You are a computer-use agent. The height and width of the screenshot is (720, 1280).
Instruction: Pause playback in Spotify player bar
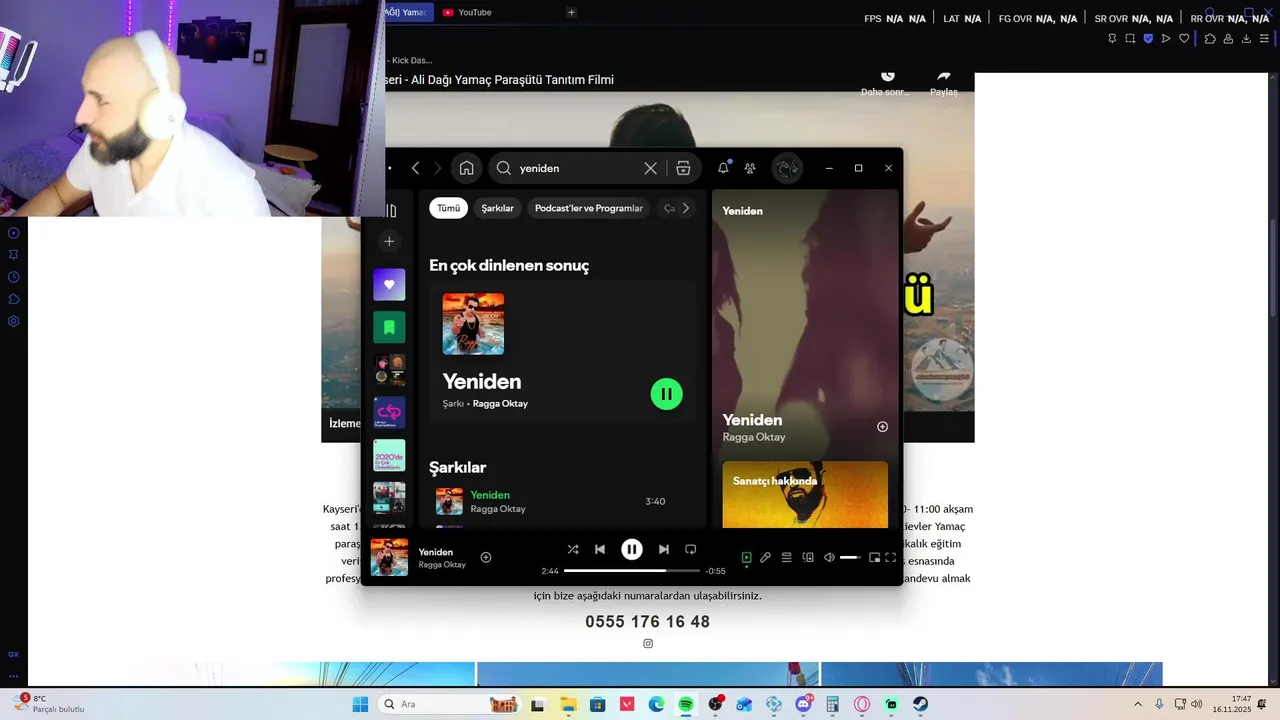click(x=632, y=549)
